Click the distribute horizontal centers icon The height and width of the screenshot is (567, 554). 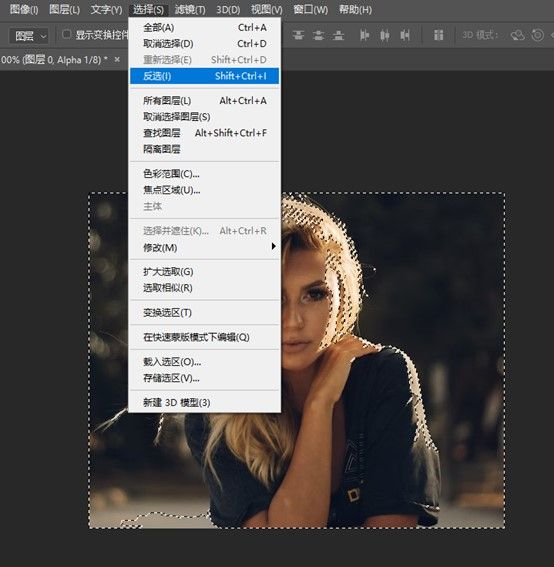[x=385, y=35]
